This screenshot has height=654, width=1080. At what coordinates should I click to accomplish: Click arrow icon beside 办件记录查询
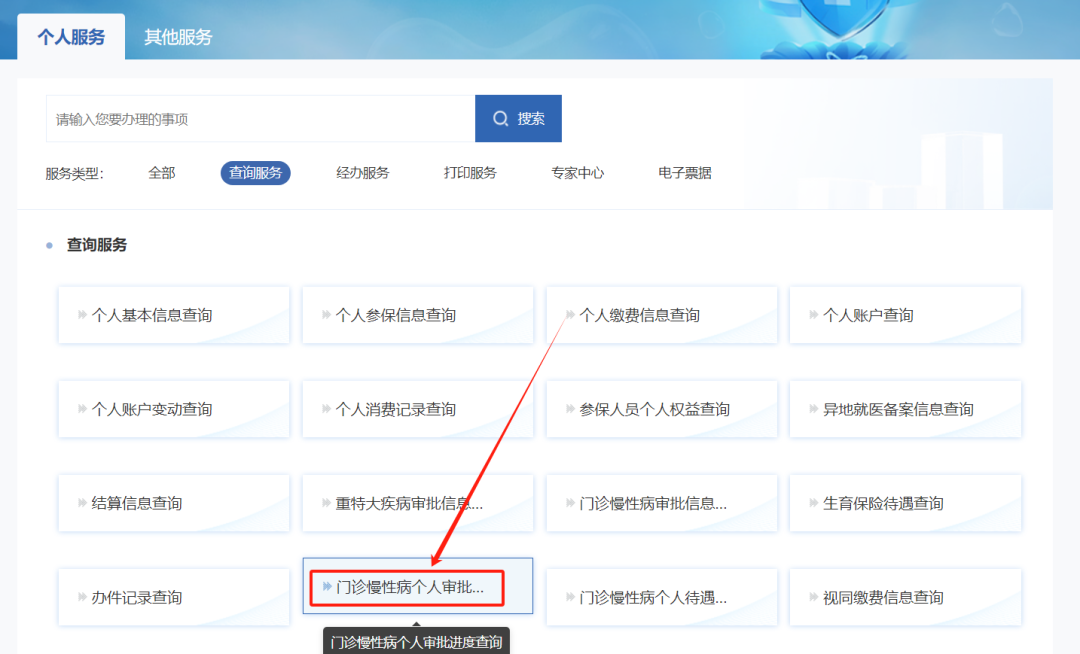click(x=82, y=597)
